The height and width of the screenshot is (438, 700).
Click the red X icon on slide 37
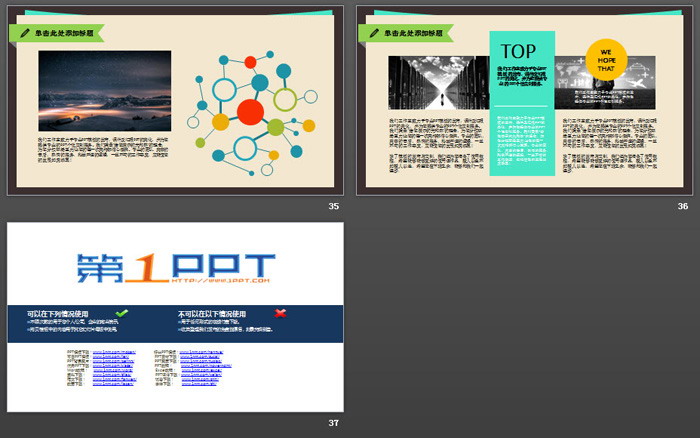coord(280,313)
